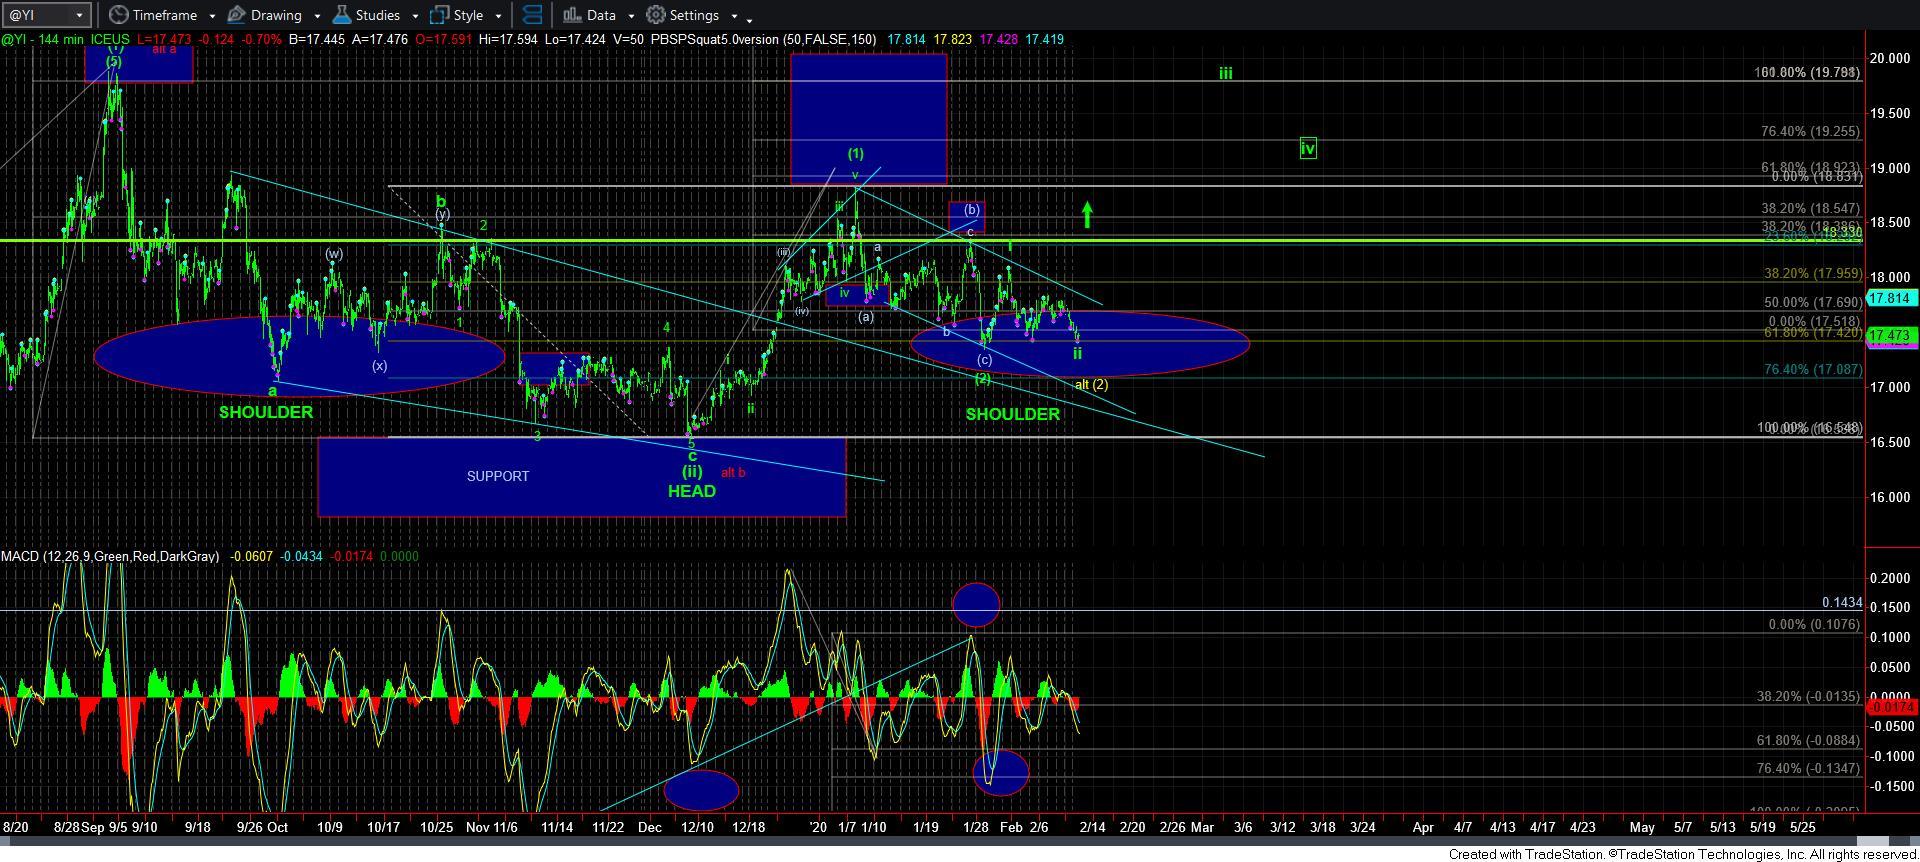Screen dimensions: 1920x862
Task: Expand the Studies dropdown arrow
Action: point(415,16)
